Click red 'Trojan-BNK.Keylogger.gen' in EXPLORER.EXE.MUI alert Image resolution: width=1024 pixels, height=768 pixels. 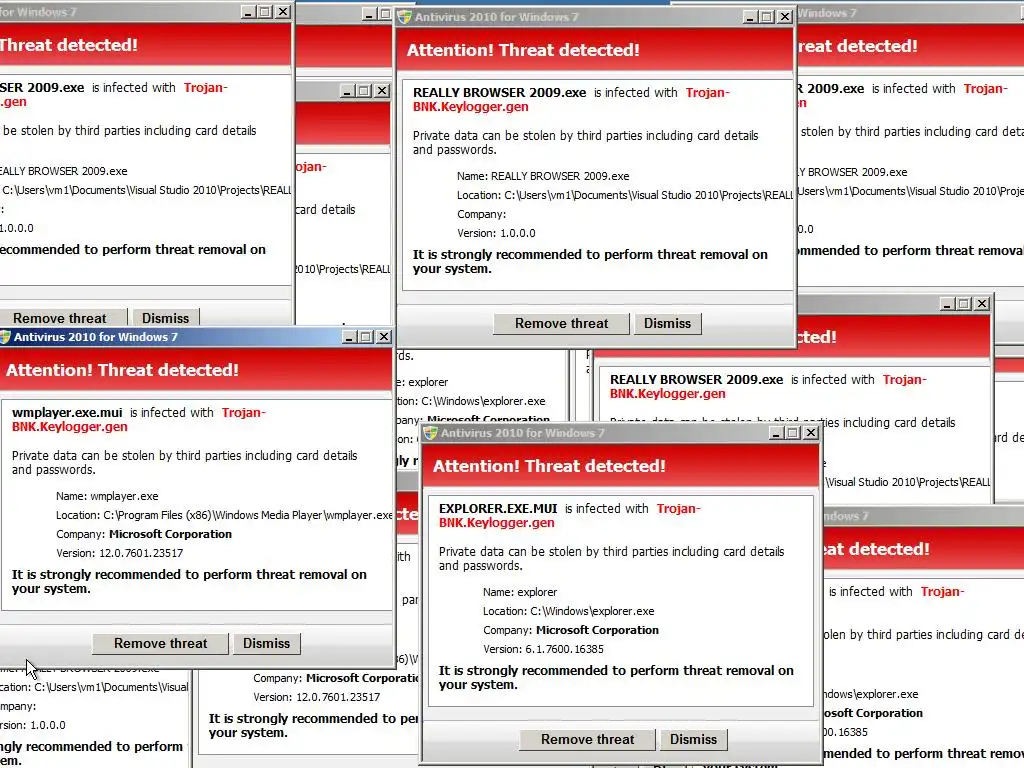(x=569, y=516)
